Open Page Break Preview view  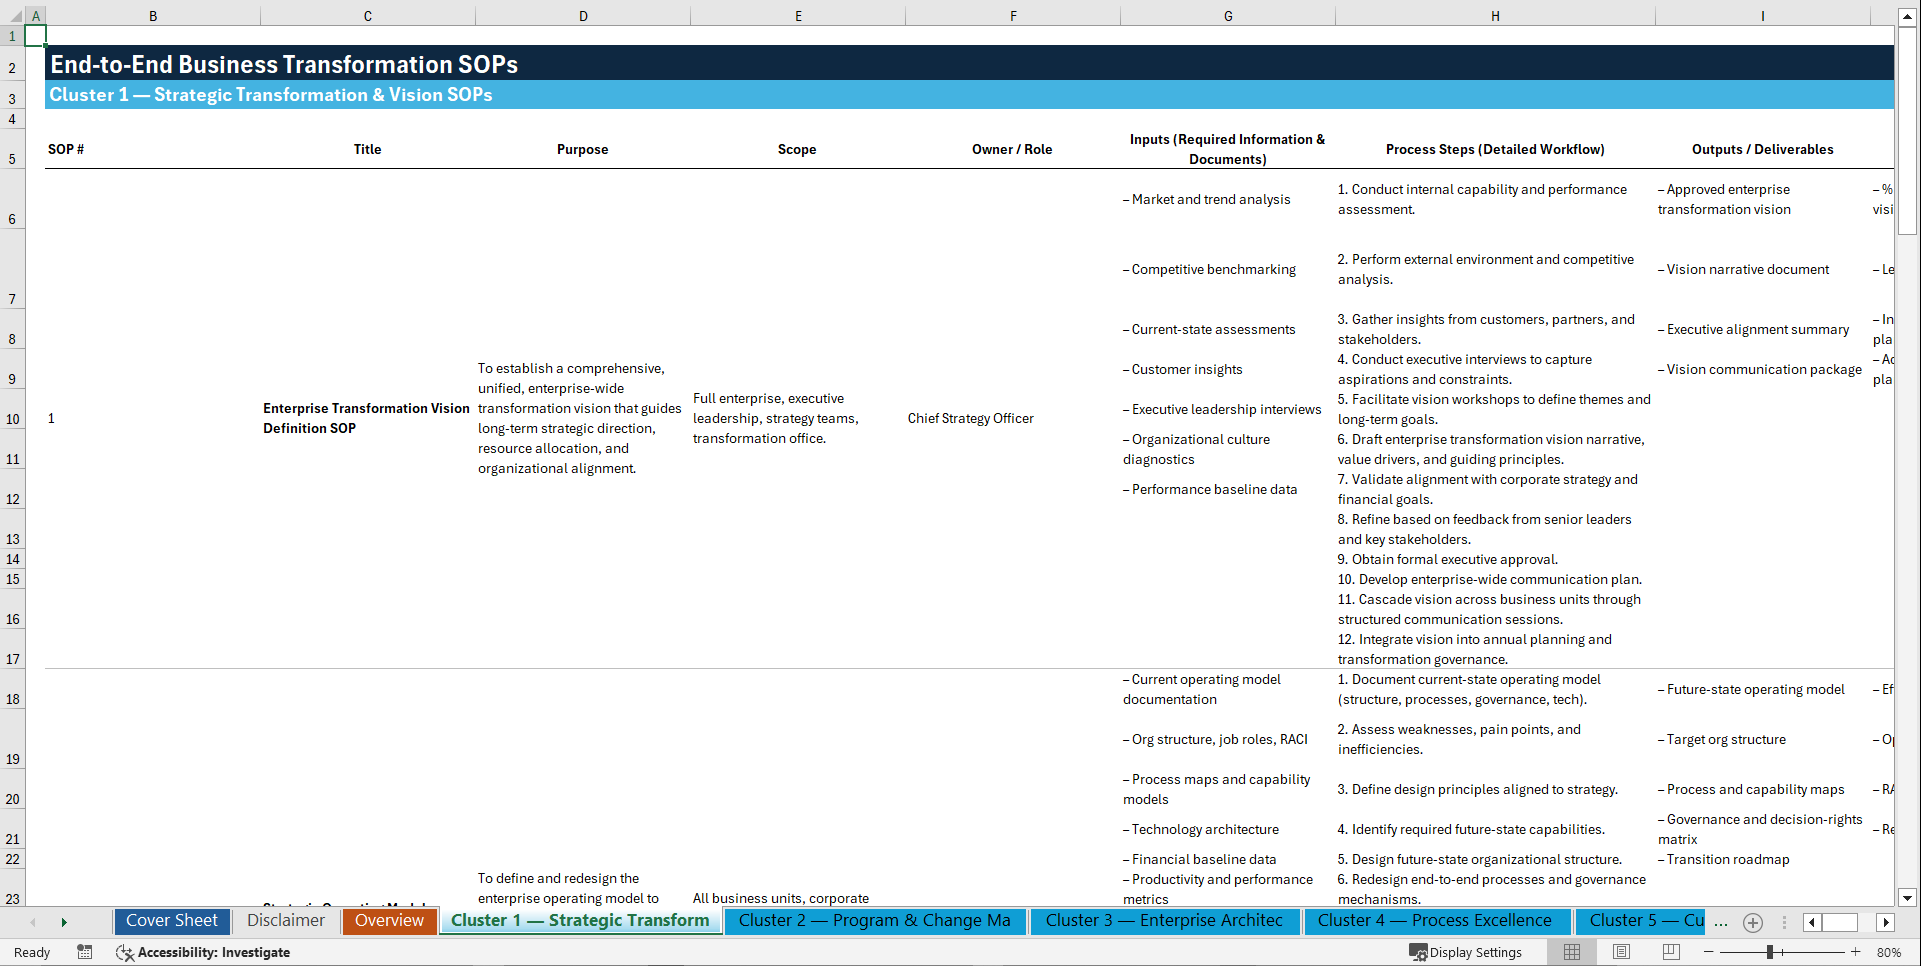[1671, 952]
